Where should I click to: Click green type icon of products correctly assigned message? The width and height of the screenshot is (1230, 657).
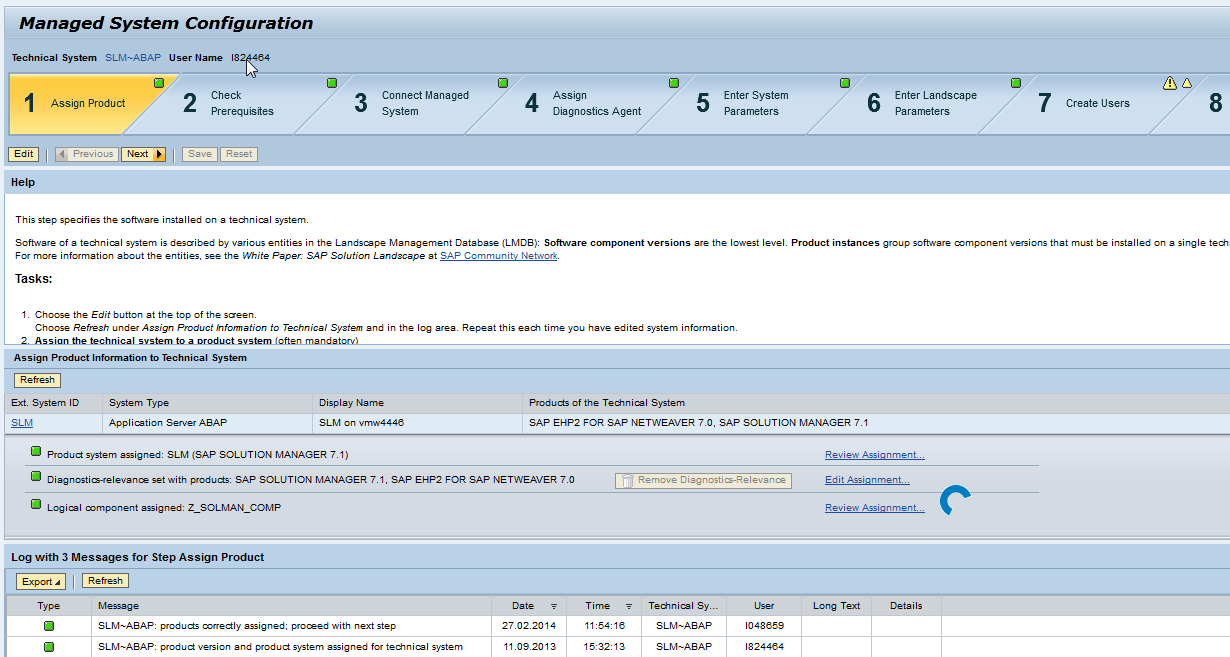(49, 626)
